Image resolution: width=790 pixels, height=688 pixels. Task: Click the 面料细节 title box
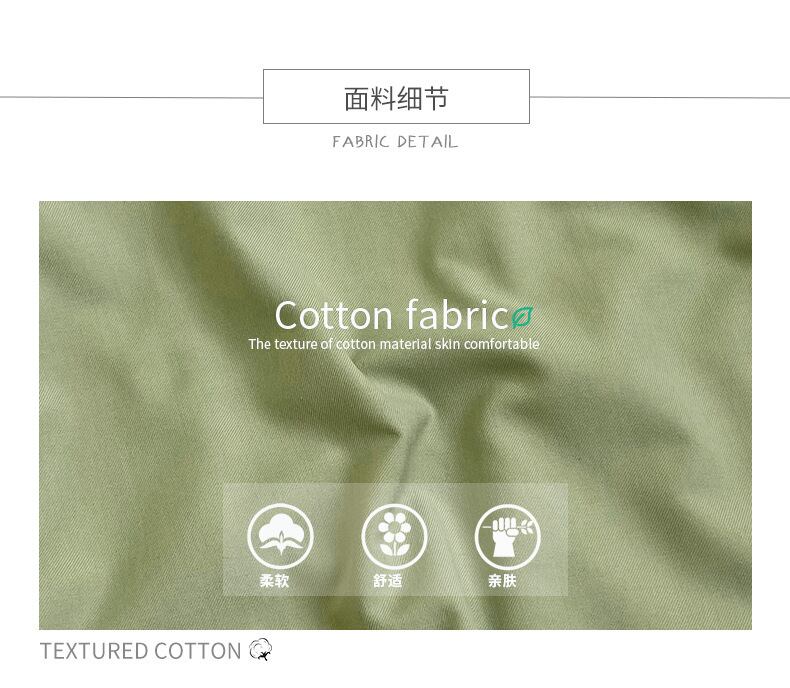(x=396, y=96)
